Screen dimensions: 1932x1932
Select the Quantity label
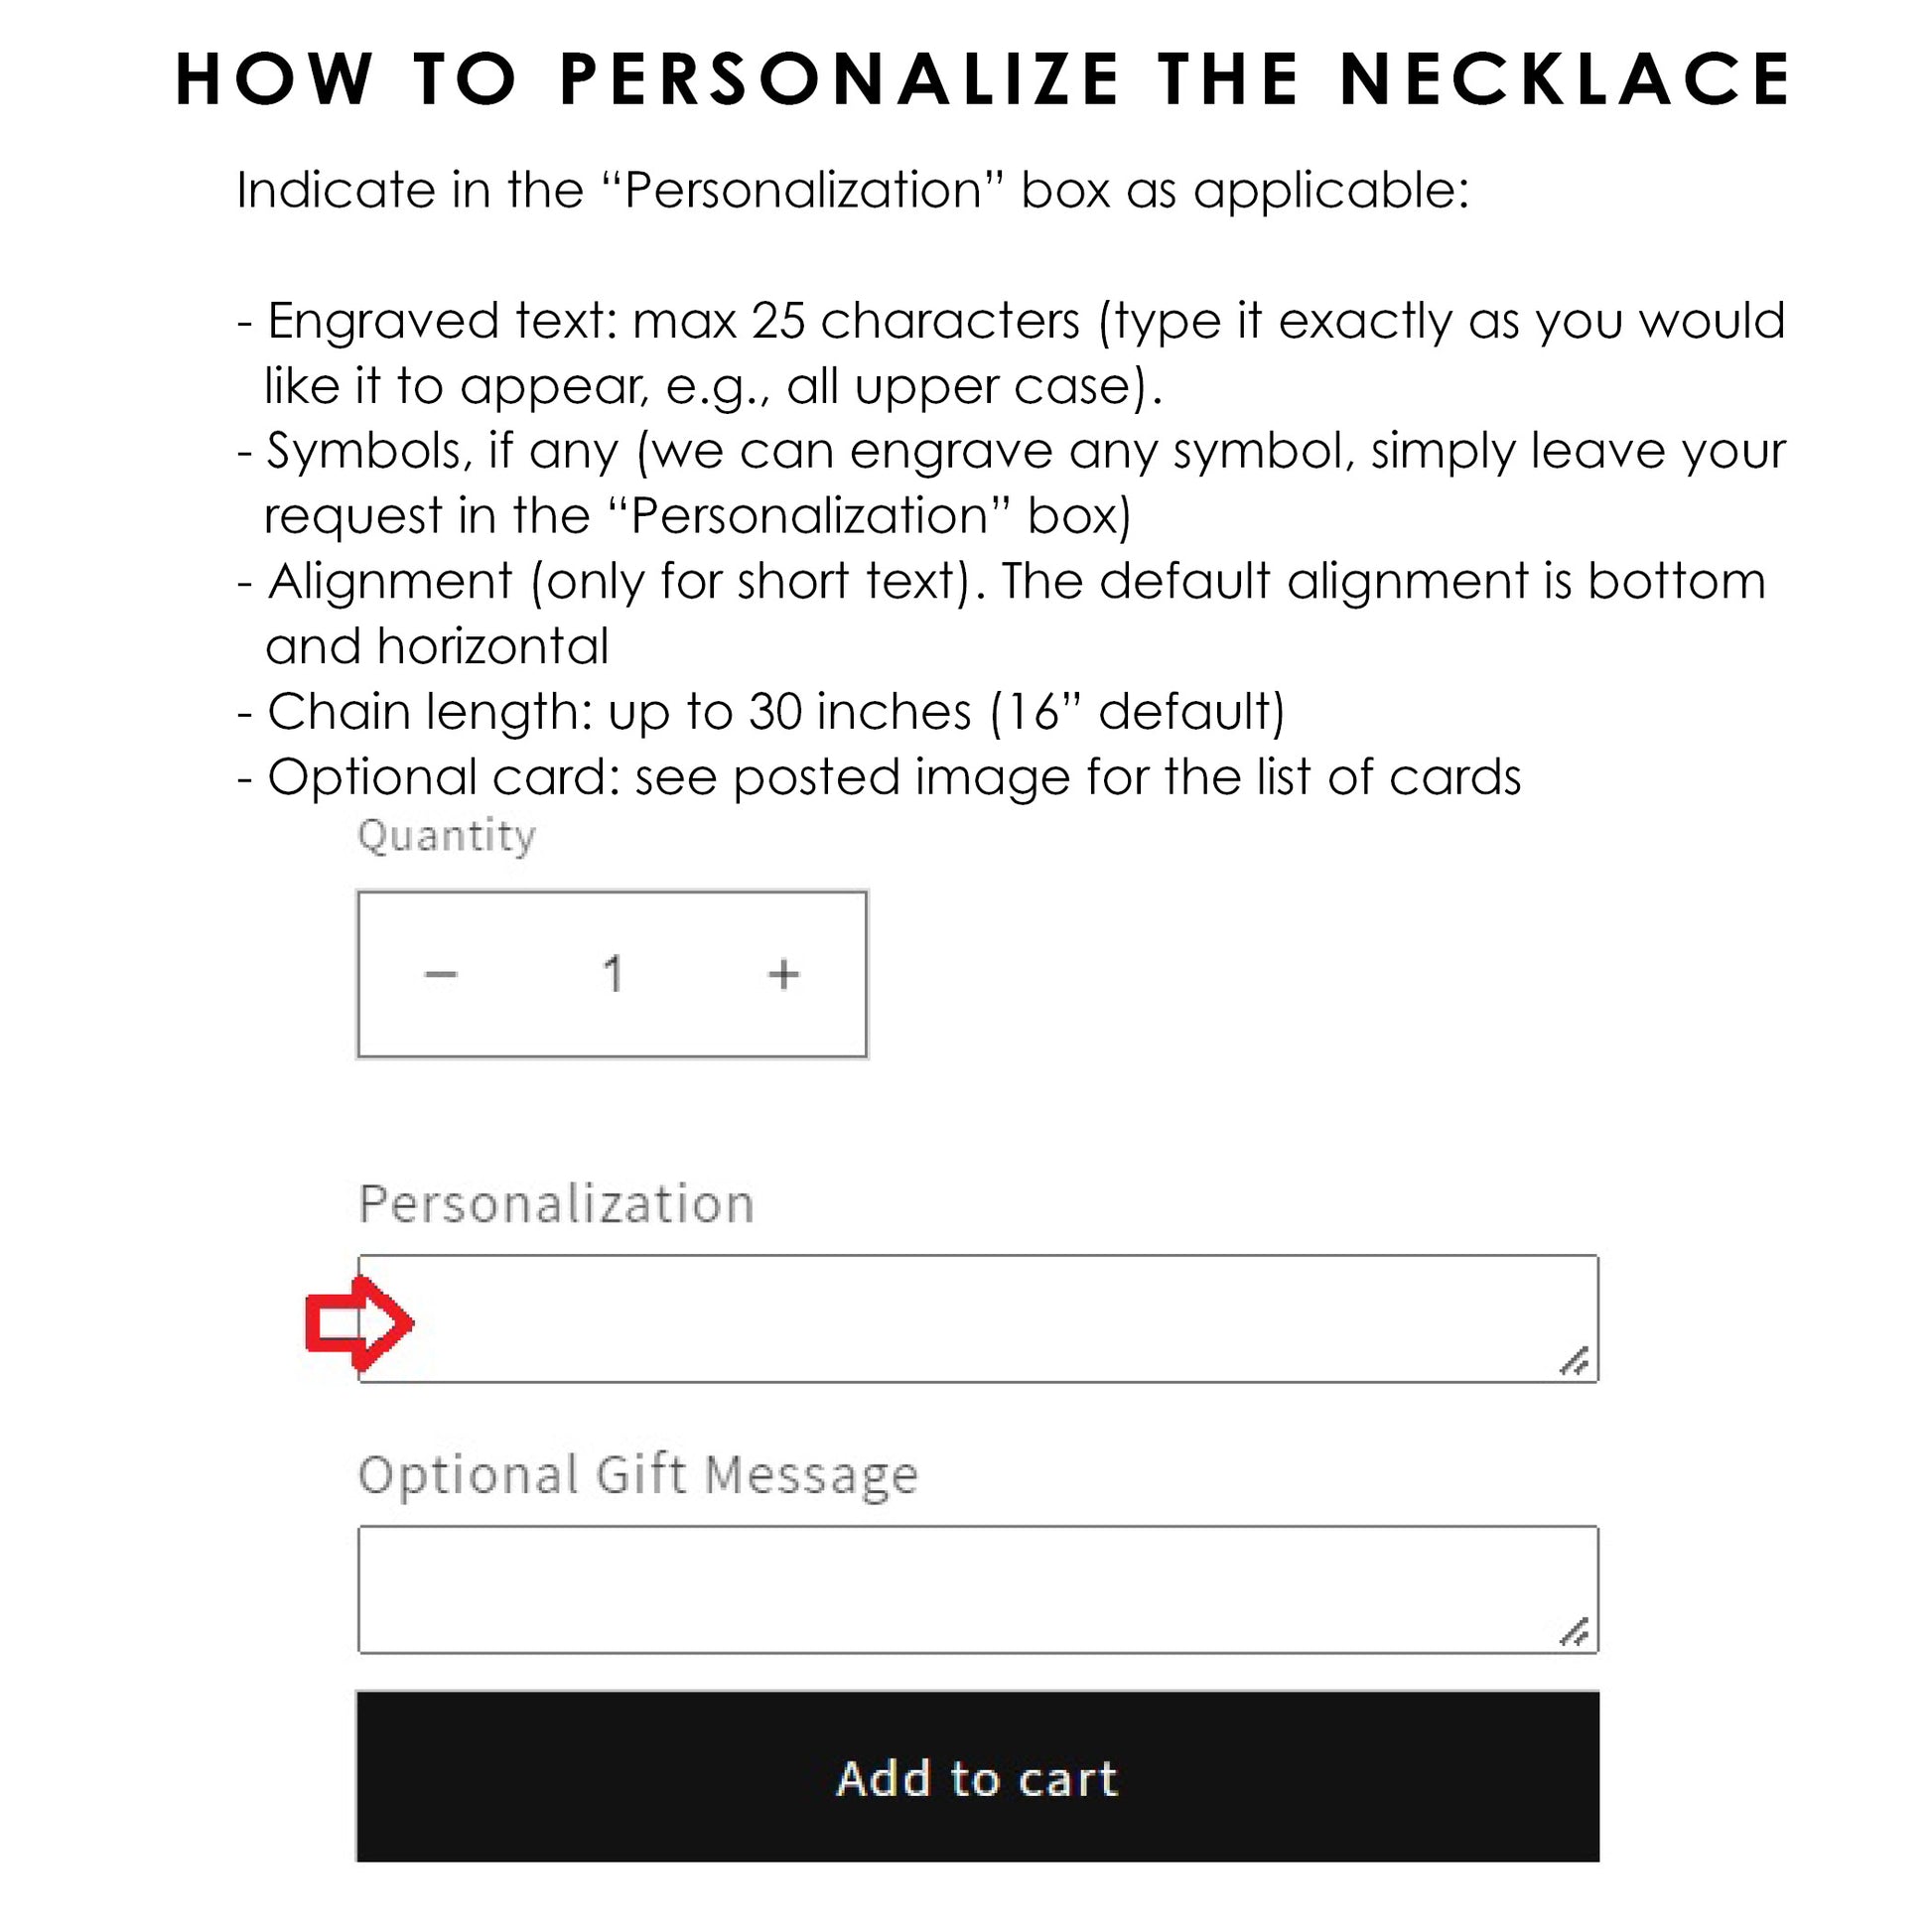(x=447, y=836)
